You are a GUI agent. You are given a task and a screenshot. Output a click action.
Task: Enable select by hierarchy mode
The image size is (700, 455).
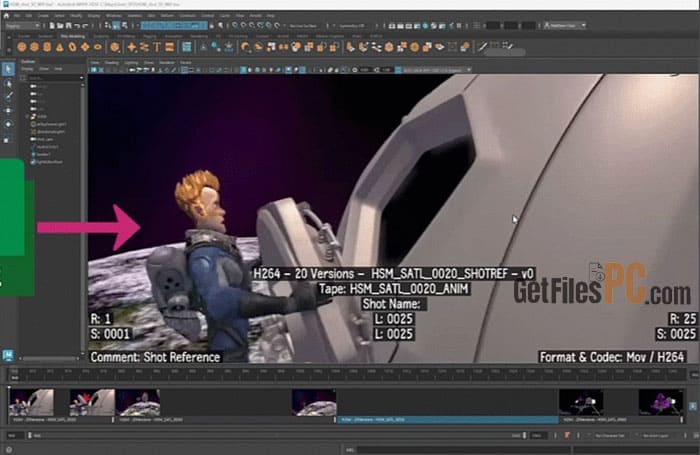coord(108,26)
